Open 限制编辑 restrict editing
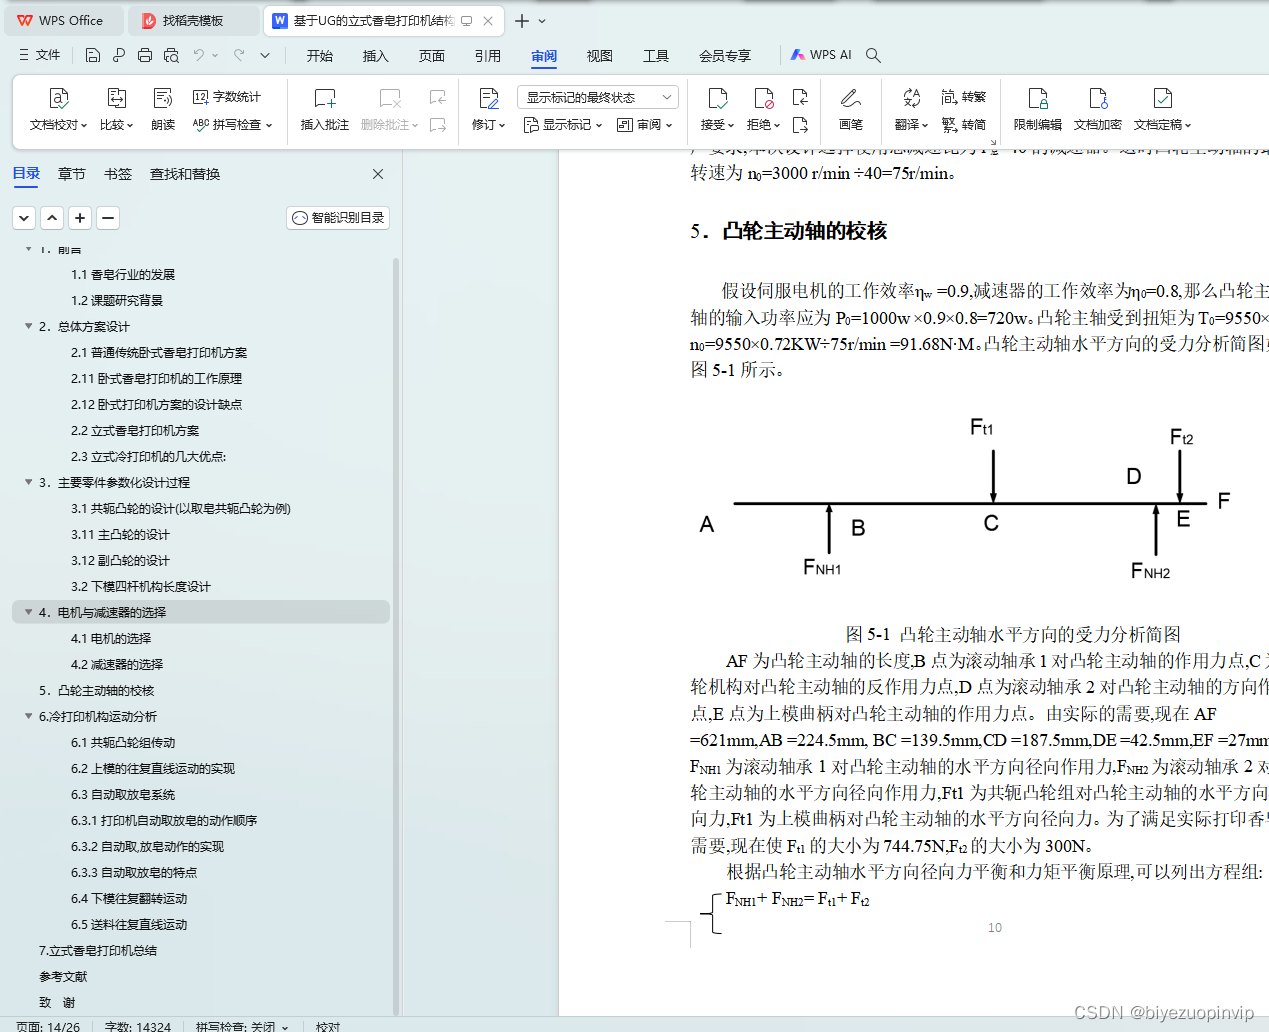The width and height of the screenshot is (1269, 1032). [x=1038, y=109]
